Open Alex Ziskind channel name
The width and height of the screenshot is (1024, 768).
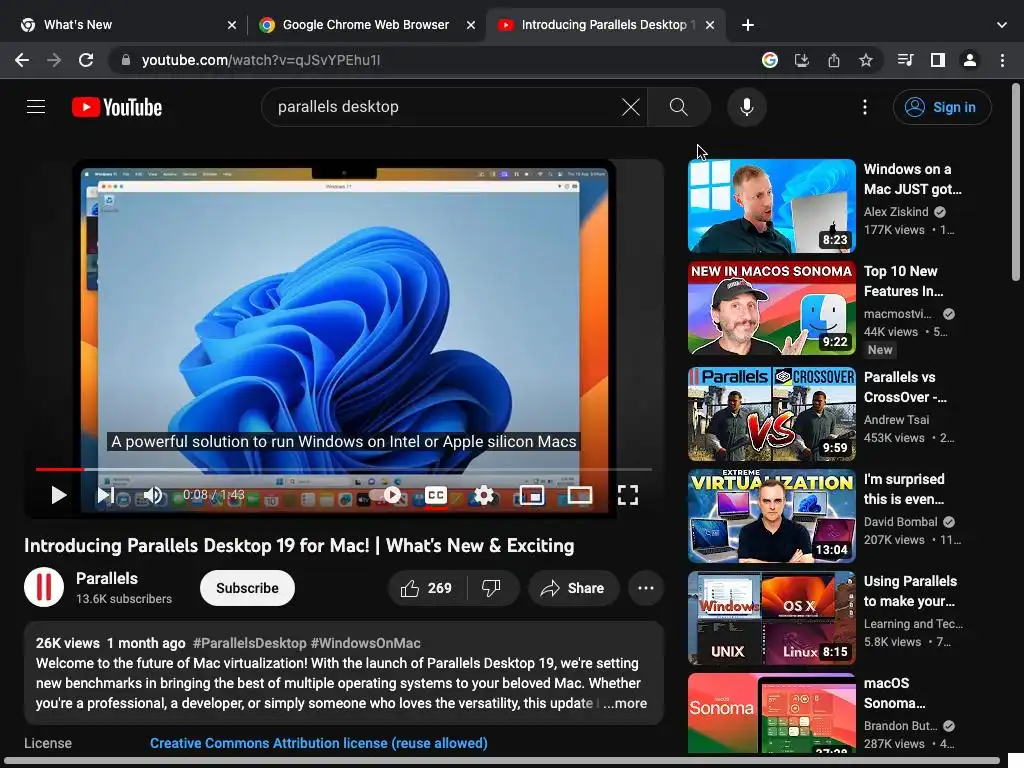pyautogui.click(x=896, y=212)
